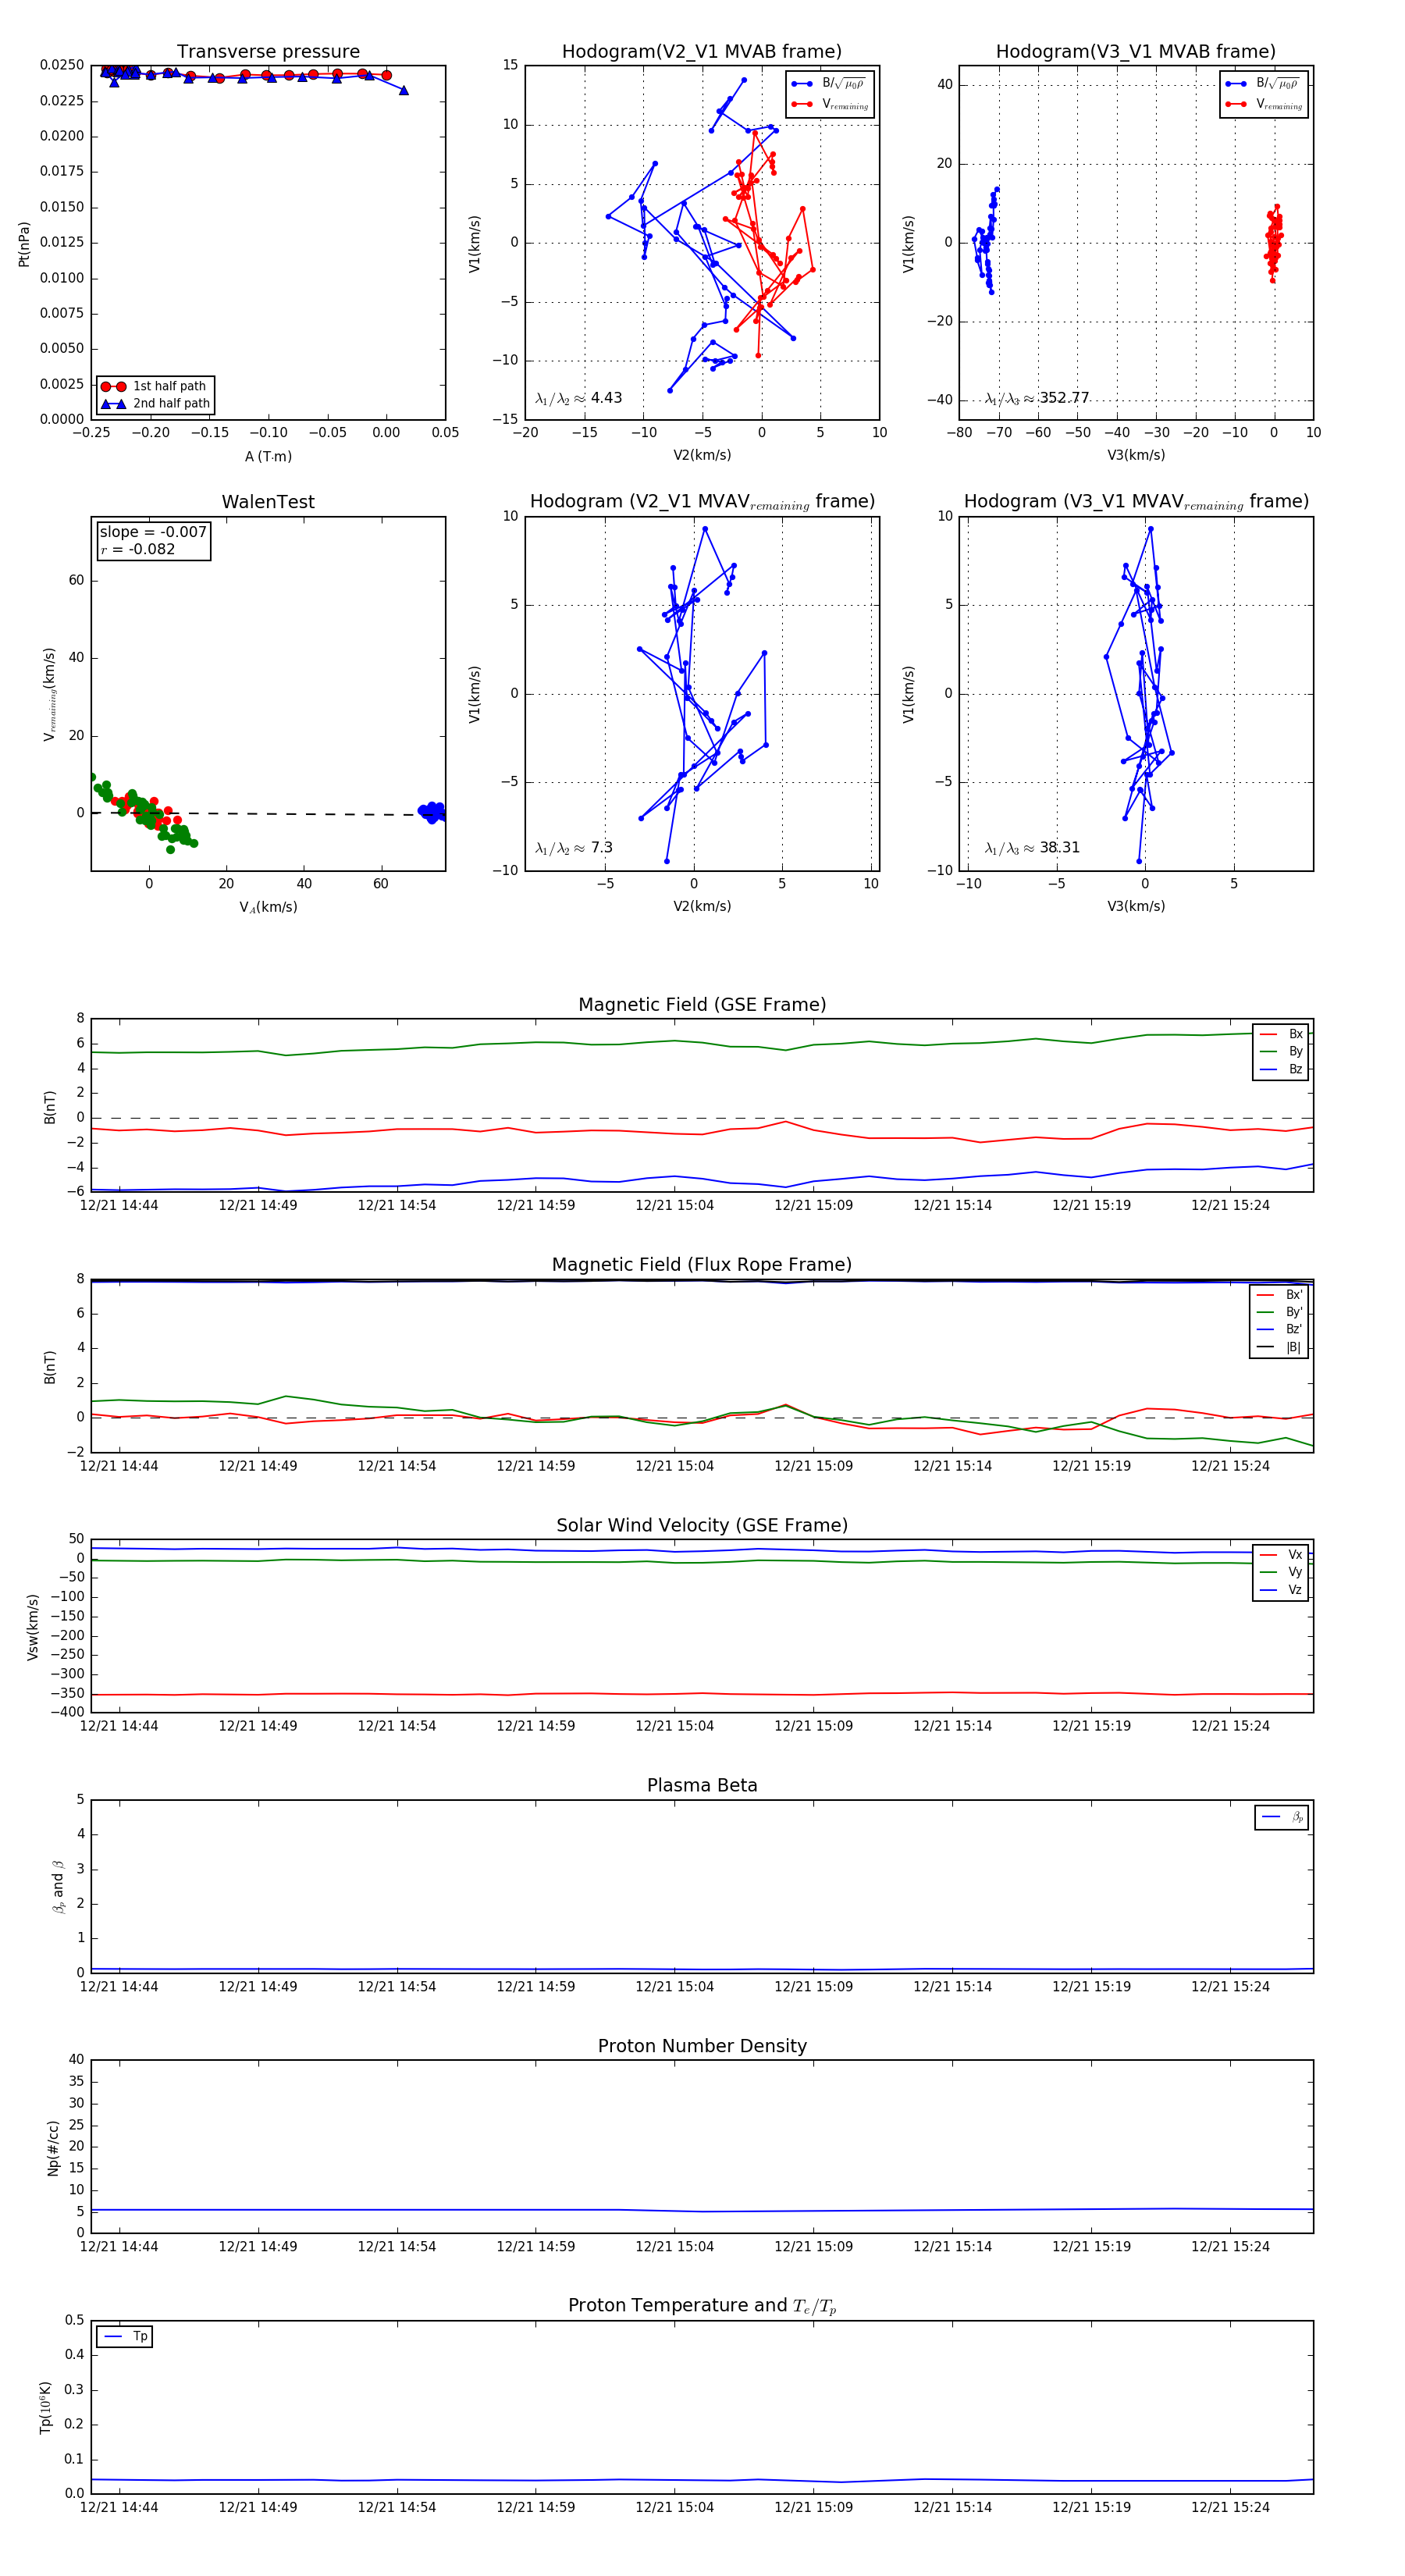Click '12/21 15:04' tick on Plasma Beta axis
This screenshot has width=1405, height=2576.
point(674,1986)
